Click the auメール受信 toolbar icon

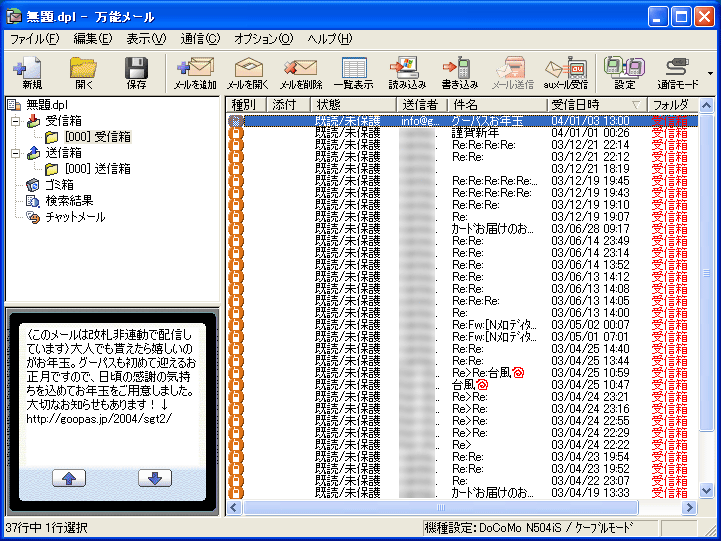pos(566,73)
